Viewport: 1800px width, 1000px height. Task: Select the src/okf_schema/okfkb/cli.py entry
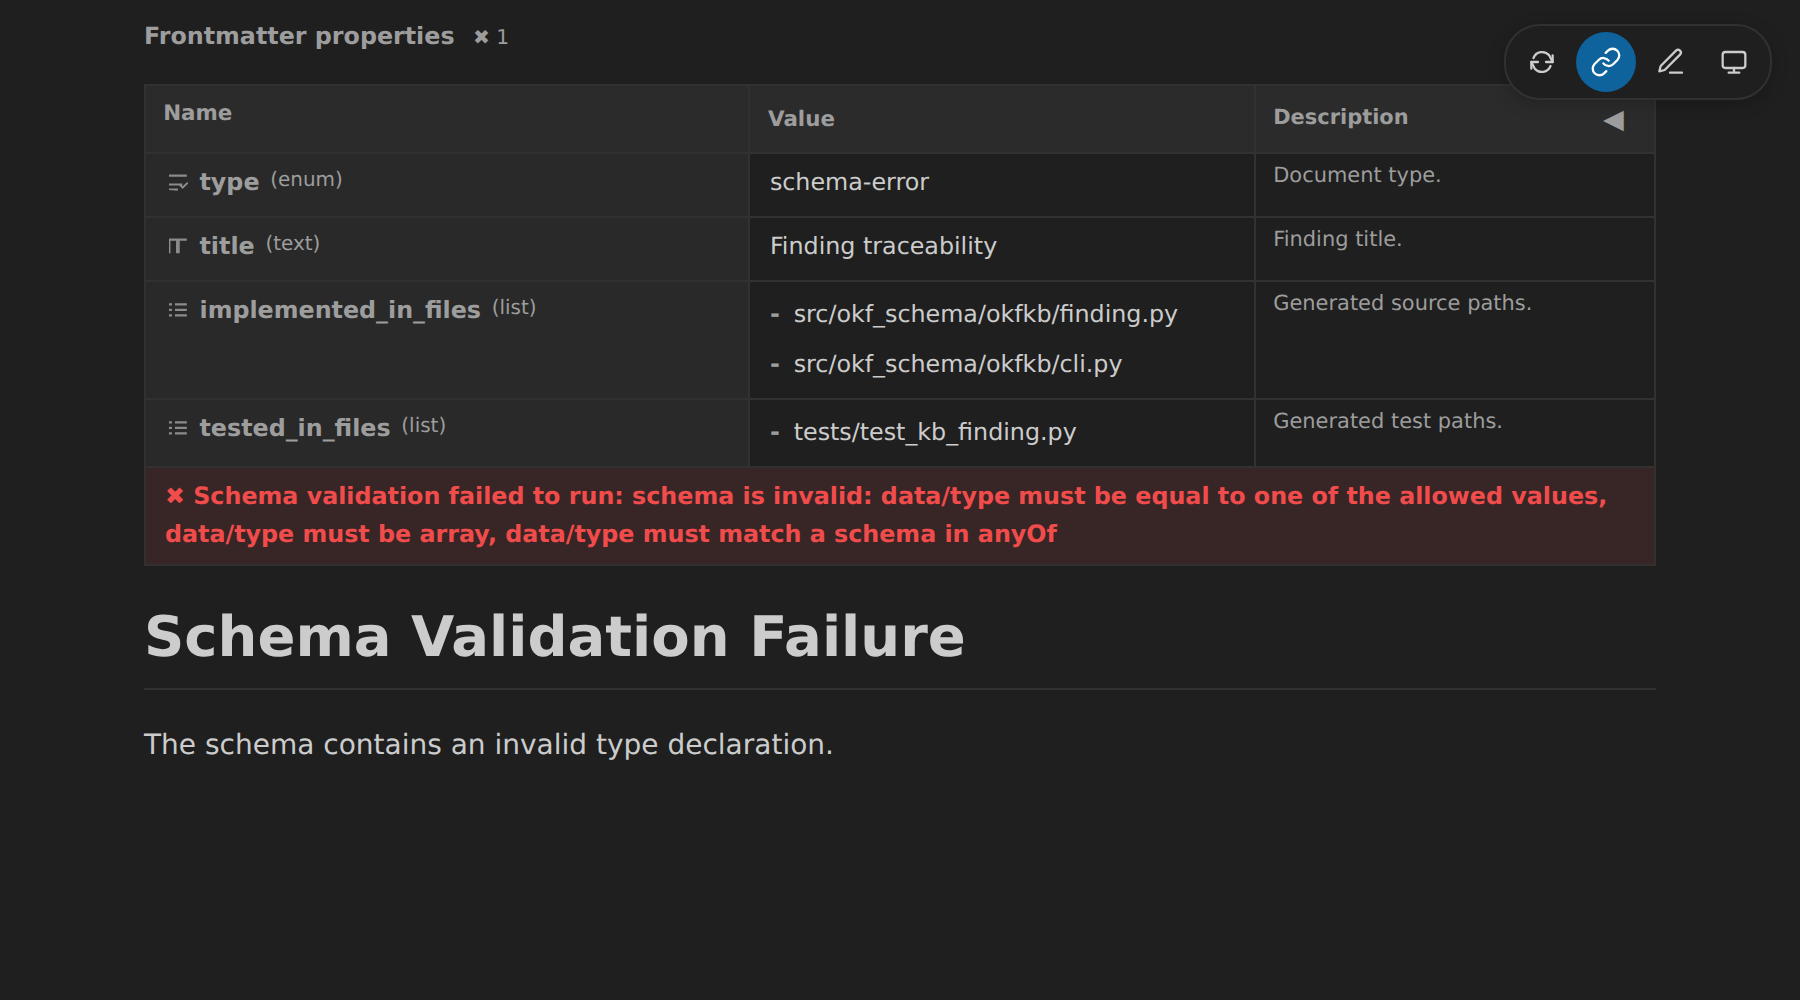pyautogui.click(x=957, y=364)
